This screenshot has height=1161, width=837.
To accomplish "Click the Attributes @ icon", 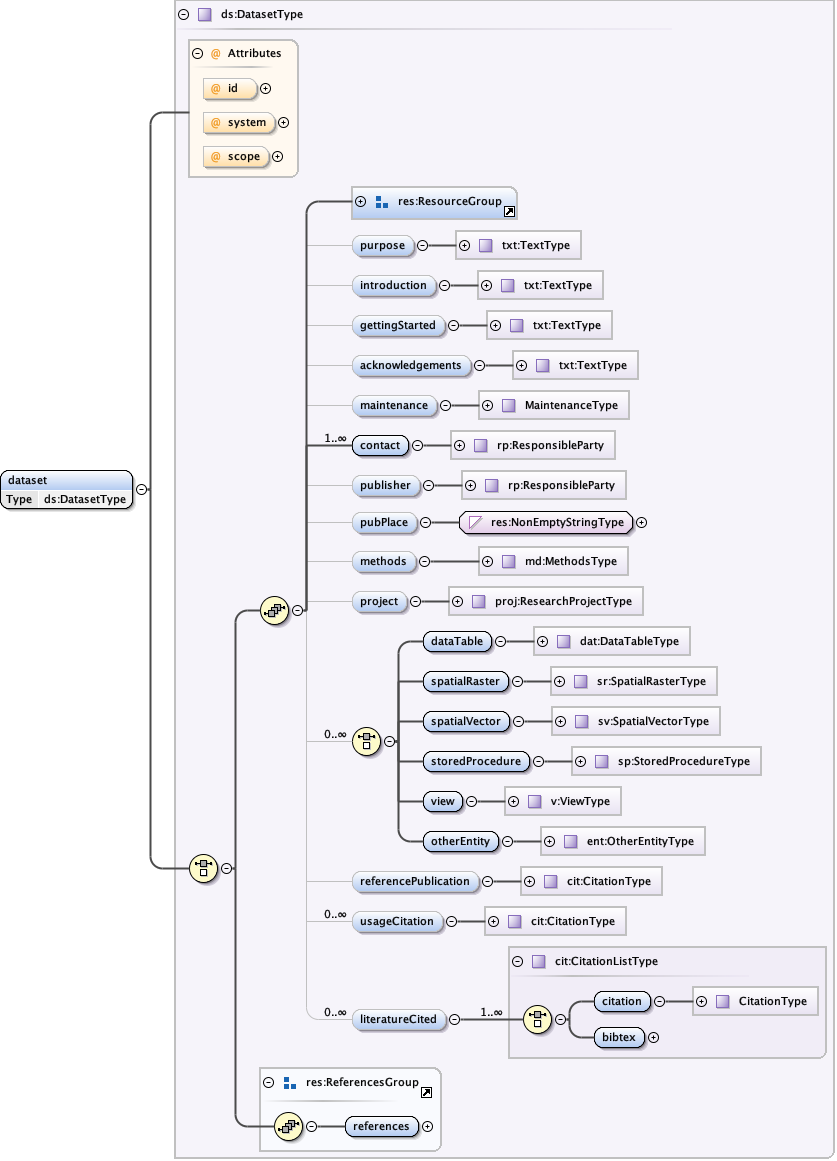I will point(215,53).
